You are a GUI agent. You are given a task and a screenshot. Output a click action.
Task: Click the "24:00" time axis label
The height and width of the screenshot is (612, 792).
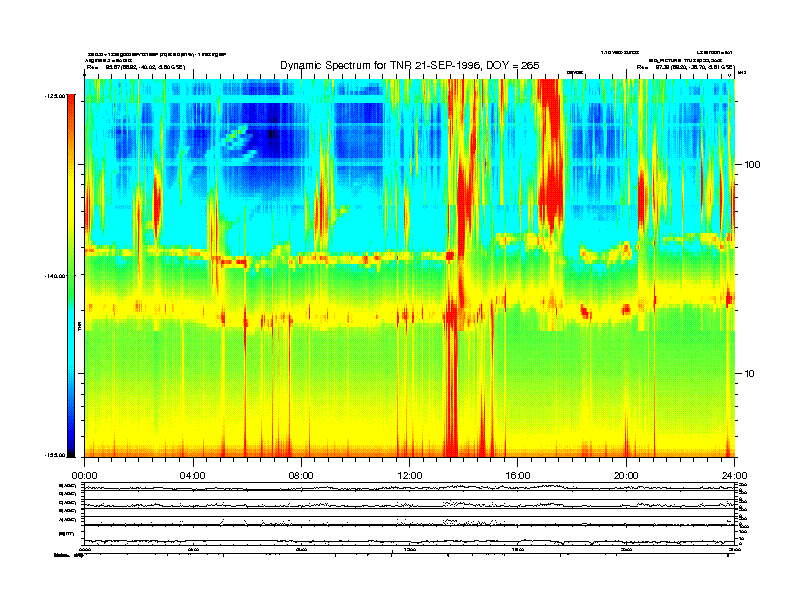coord(734,476)
